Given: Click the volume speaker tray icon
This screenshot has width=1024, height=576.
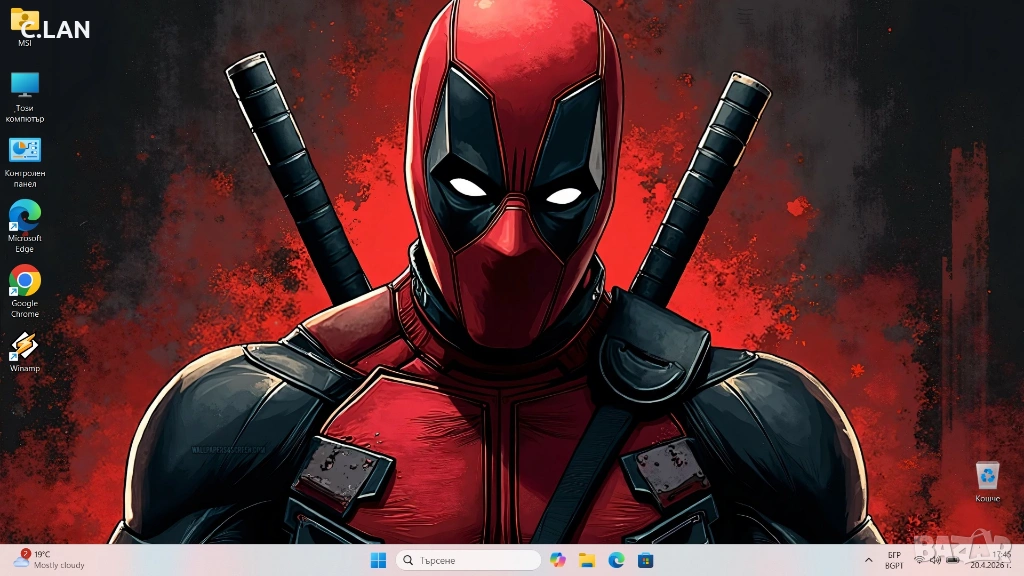Looking at the screenshot, I should tap(935, 560).
